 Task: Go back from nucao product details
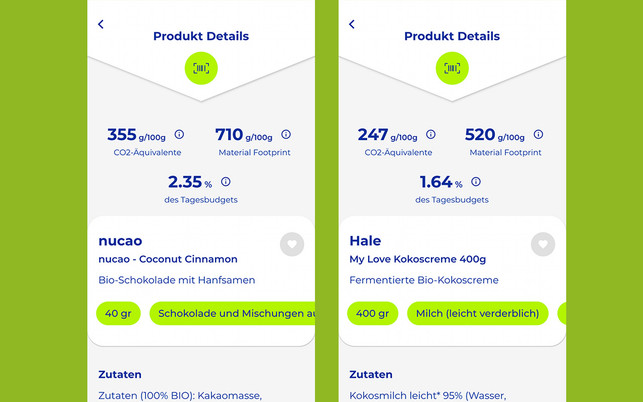click(100, 24)
